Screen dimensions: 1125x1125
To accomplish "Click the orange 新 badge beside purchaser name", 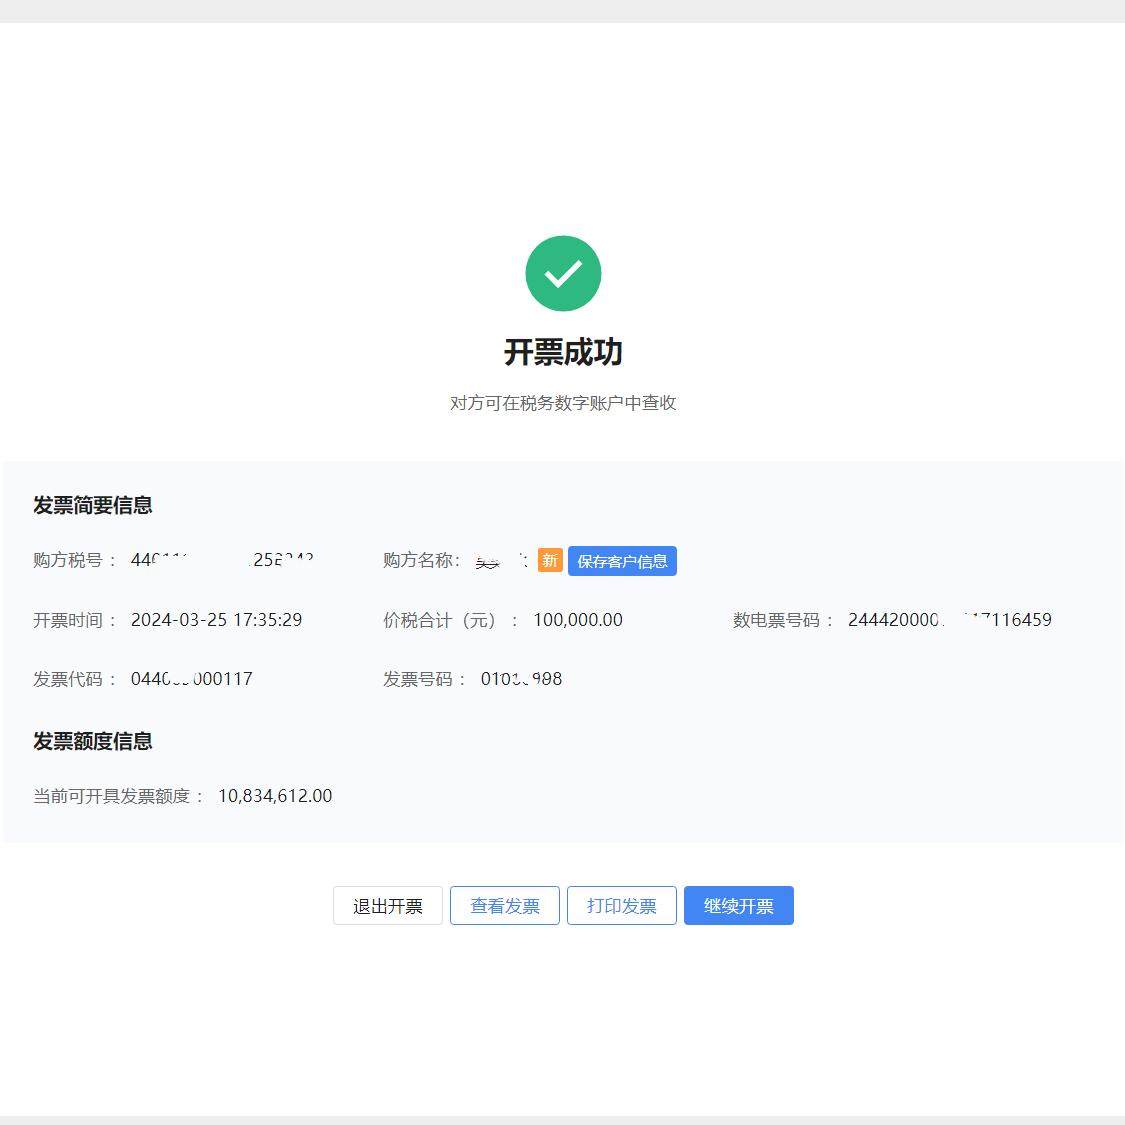I will 550,561.
